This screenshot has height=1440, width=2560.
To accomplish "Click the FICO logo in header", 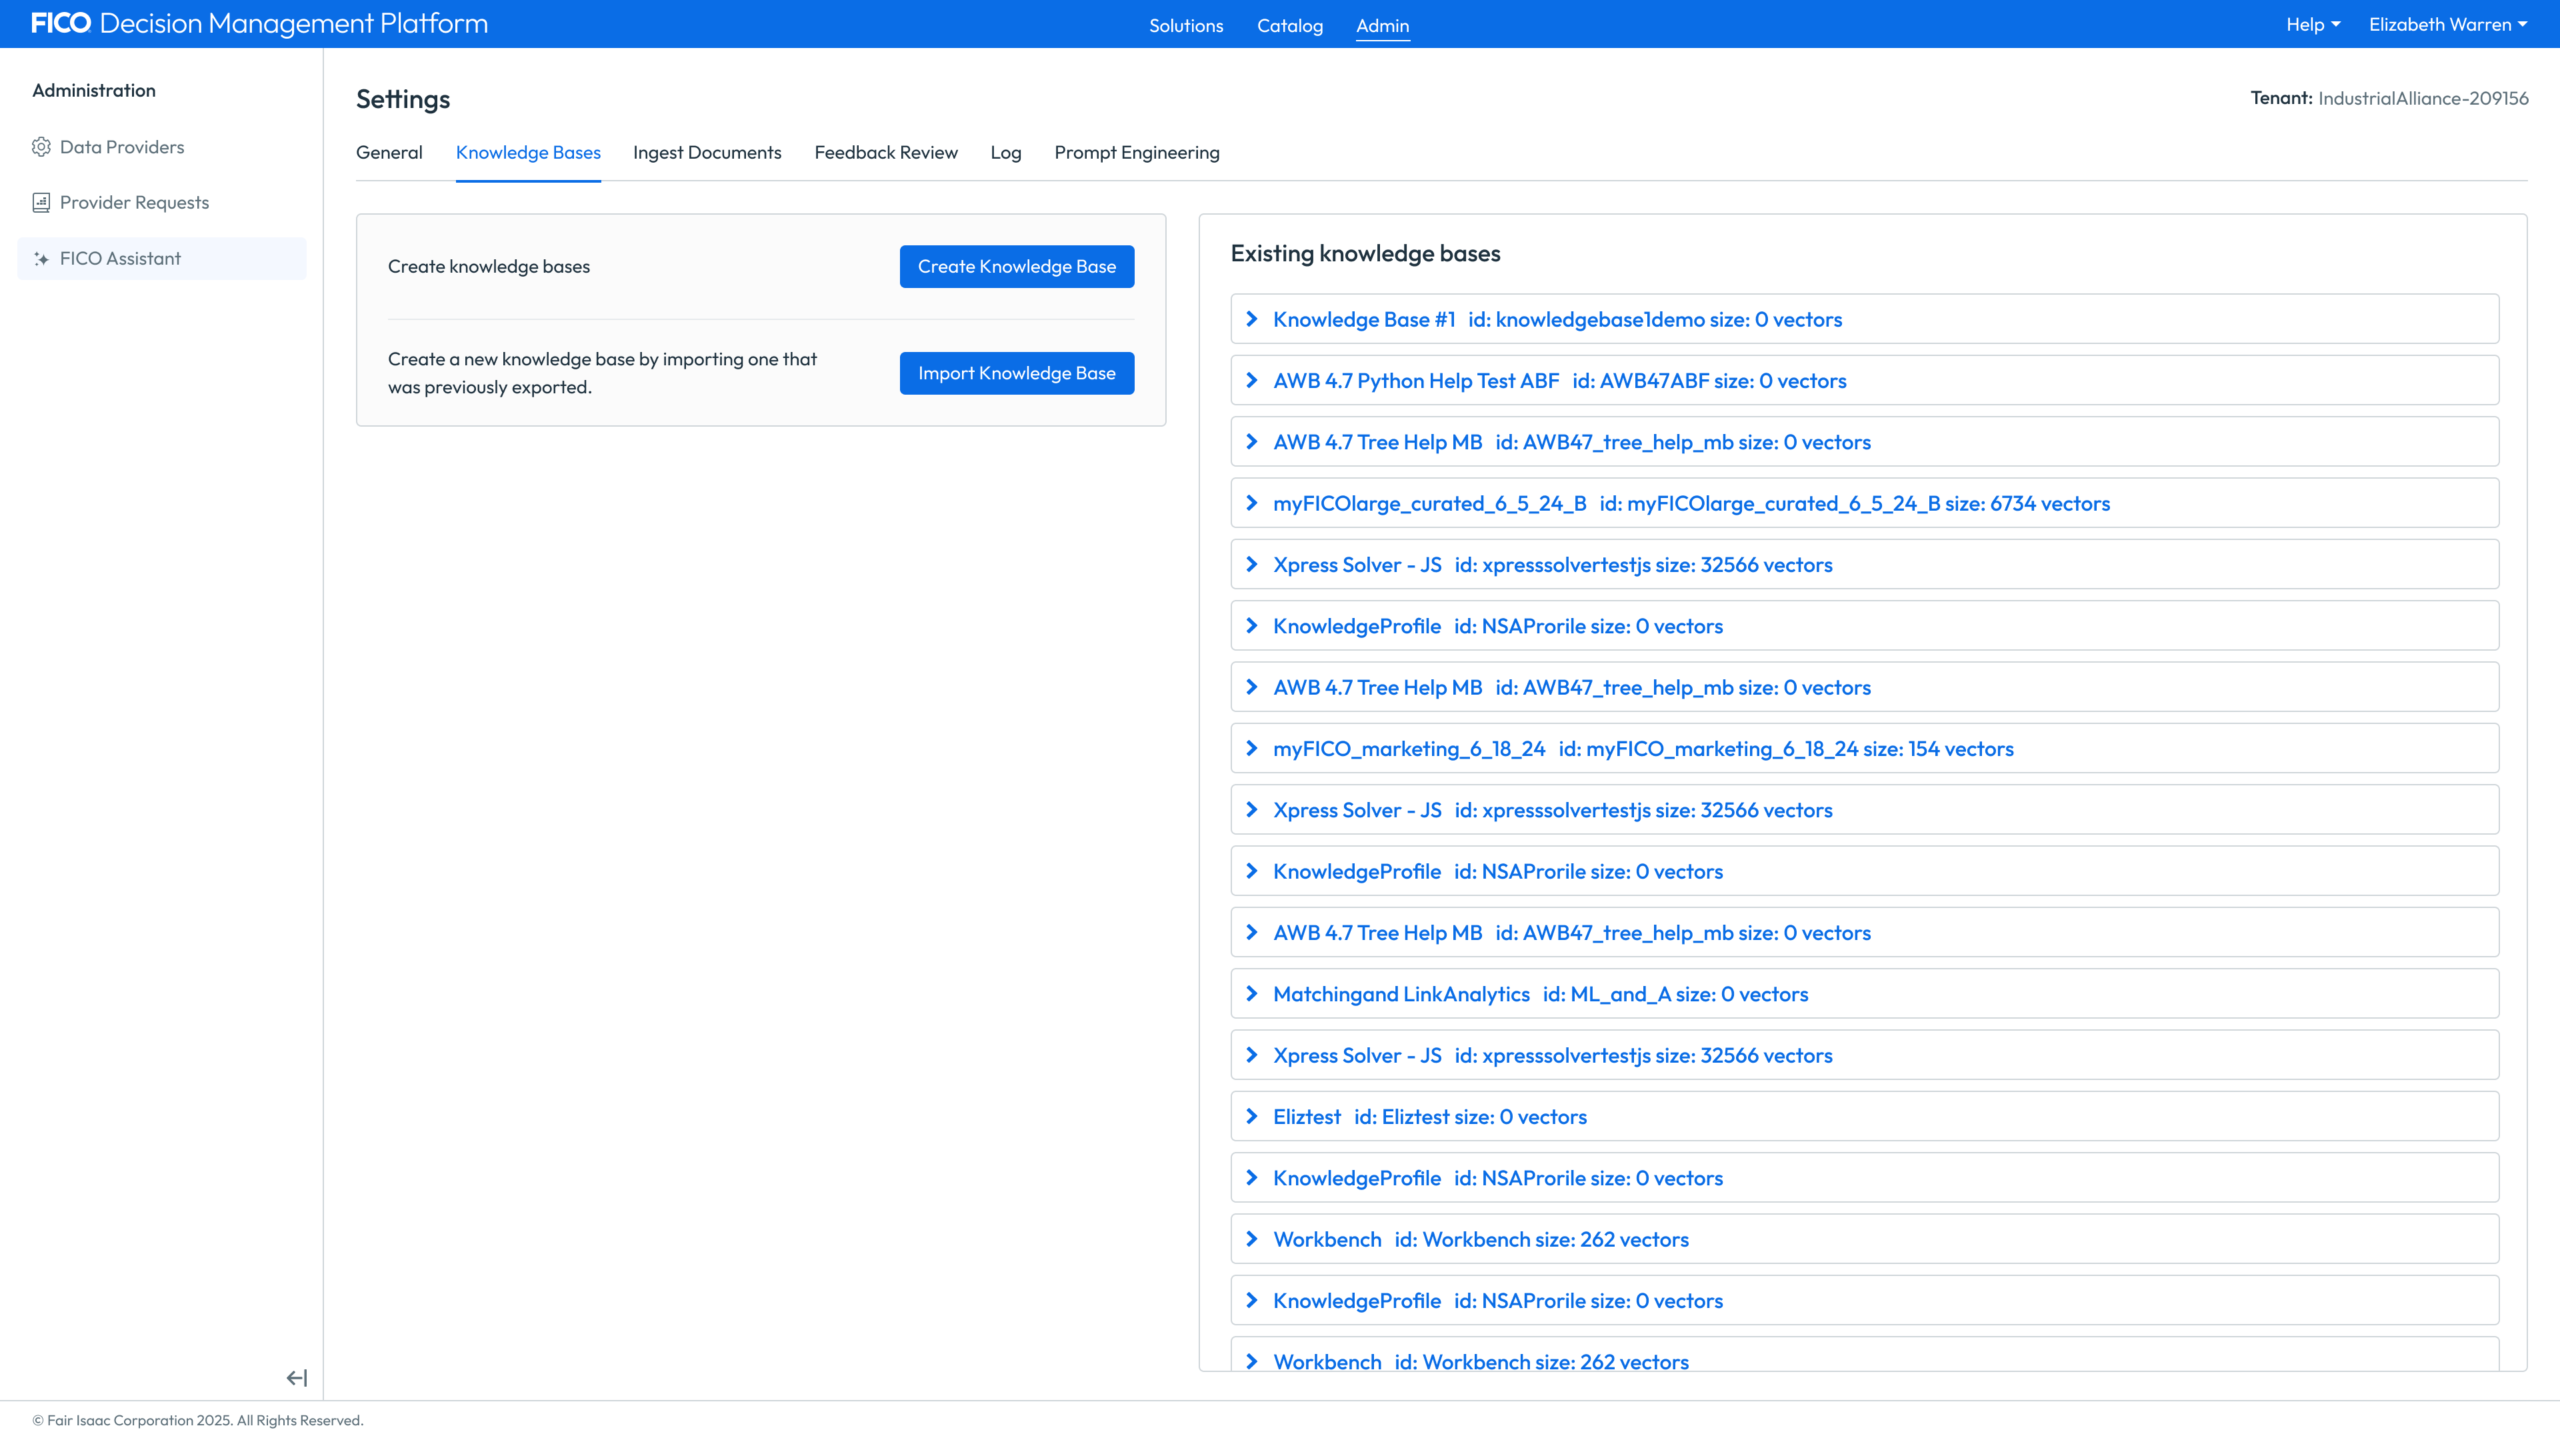I will tap(61, 23).
